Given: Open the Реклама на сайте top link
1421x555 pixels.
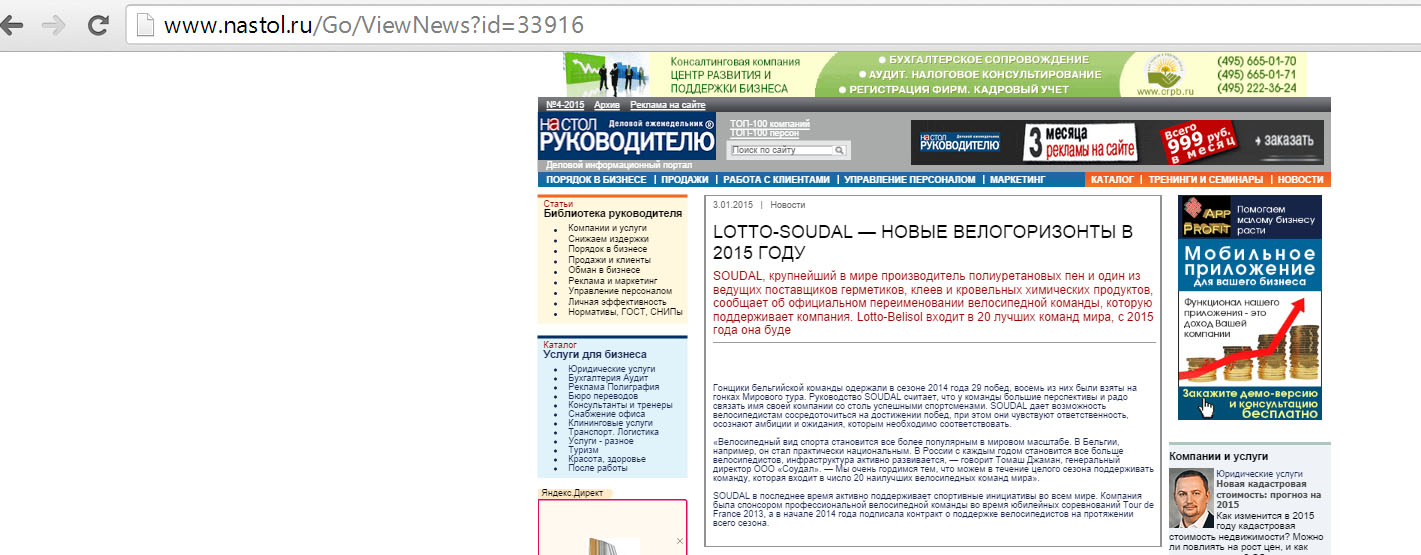Looking at the screenshot, I should (668, 105).
